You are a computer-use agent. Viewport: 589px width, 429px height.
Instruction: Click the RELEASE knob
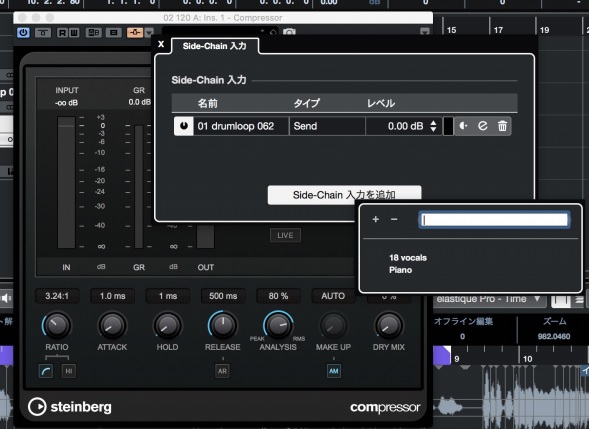point(222,325)
